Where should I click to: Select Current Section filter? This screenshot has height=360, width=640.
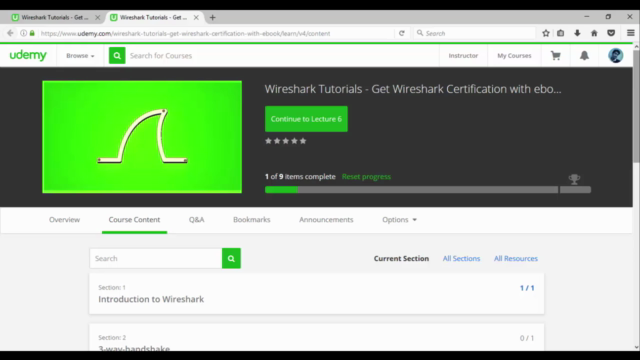(x=401, y=258)
